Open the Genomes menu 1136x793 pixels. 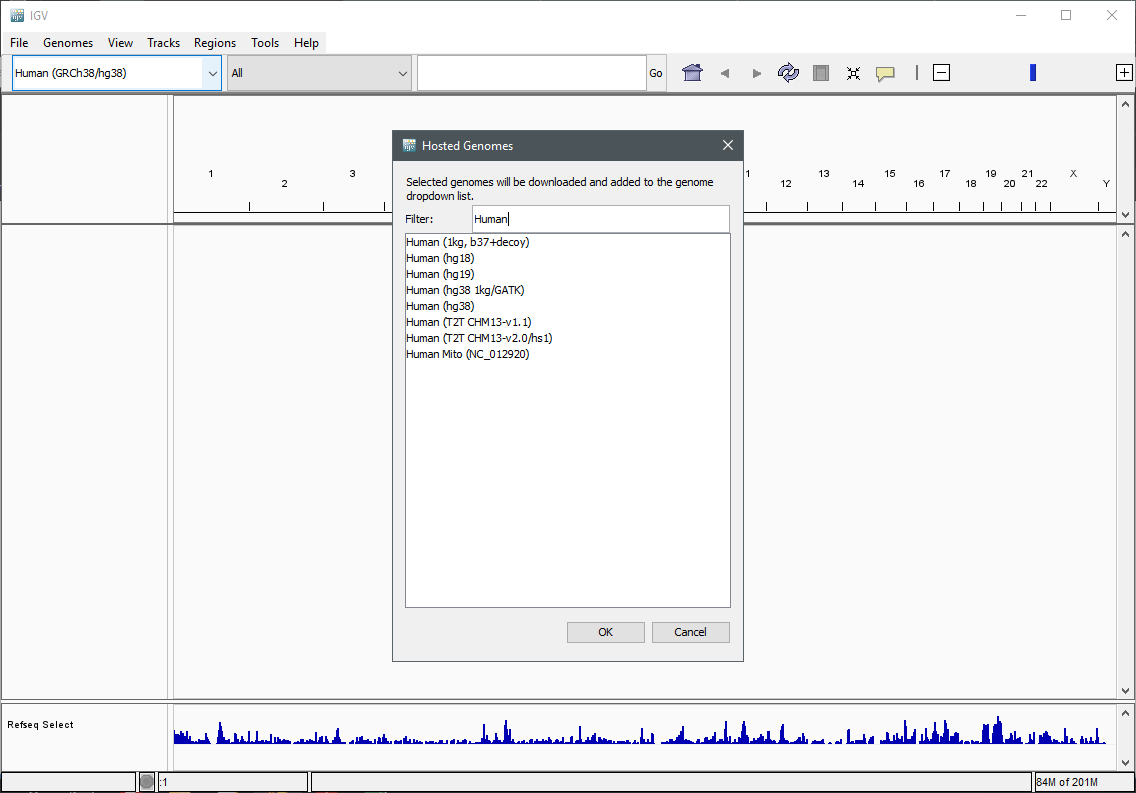[68, 43]
